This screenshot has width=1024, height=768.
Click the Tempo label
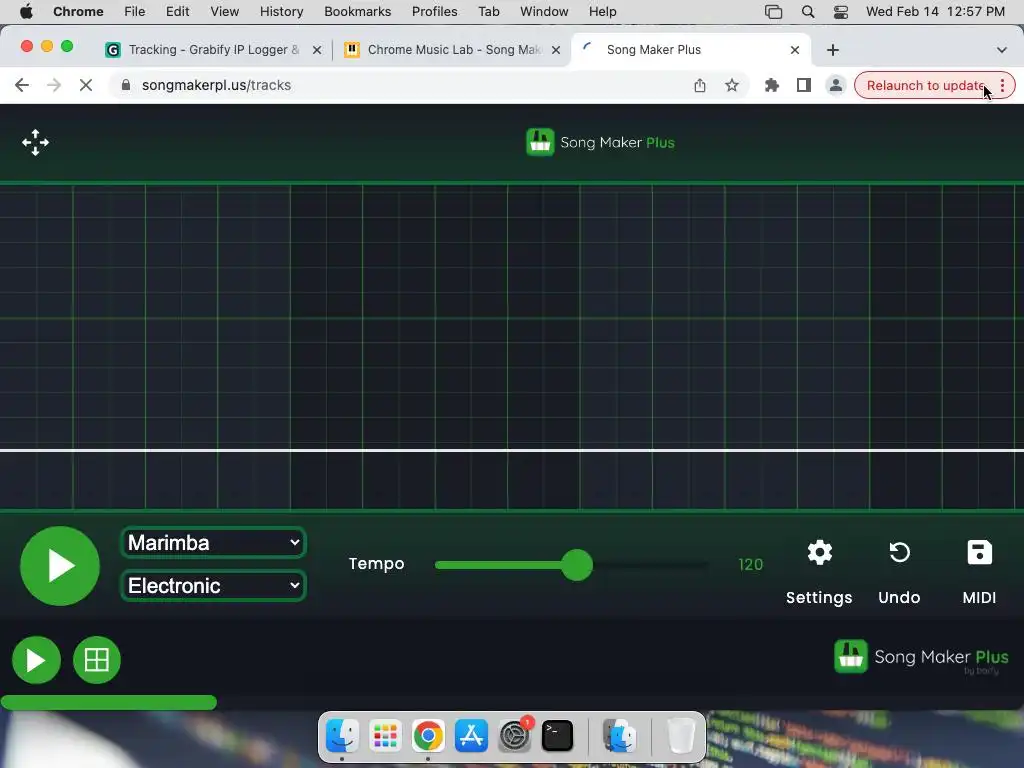pyautogui.click(x=376, y=564)
